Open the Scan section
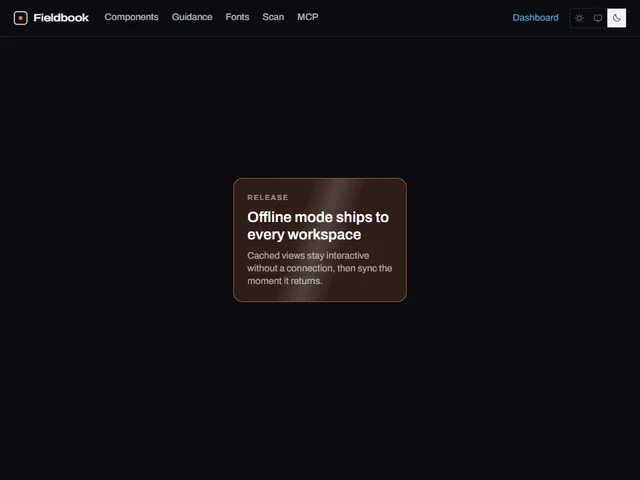Viewport: 640px width, 480px height. tap(273, 17)
